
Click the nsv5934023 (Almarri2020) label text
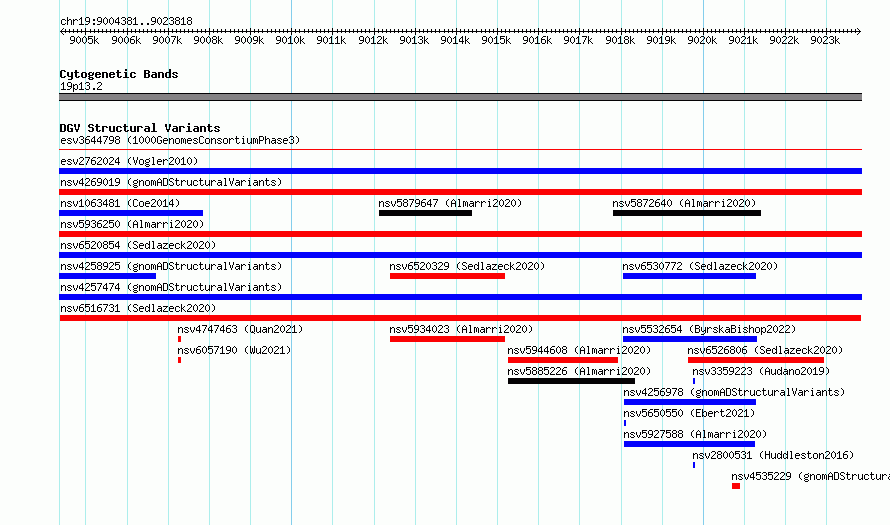coord(461,329)
